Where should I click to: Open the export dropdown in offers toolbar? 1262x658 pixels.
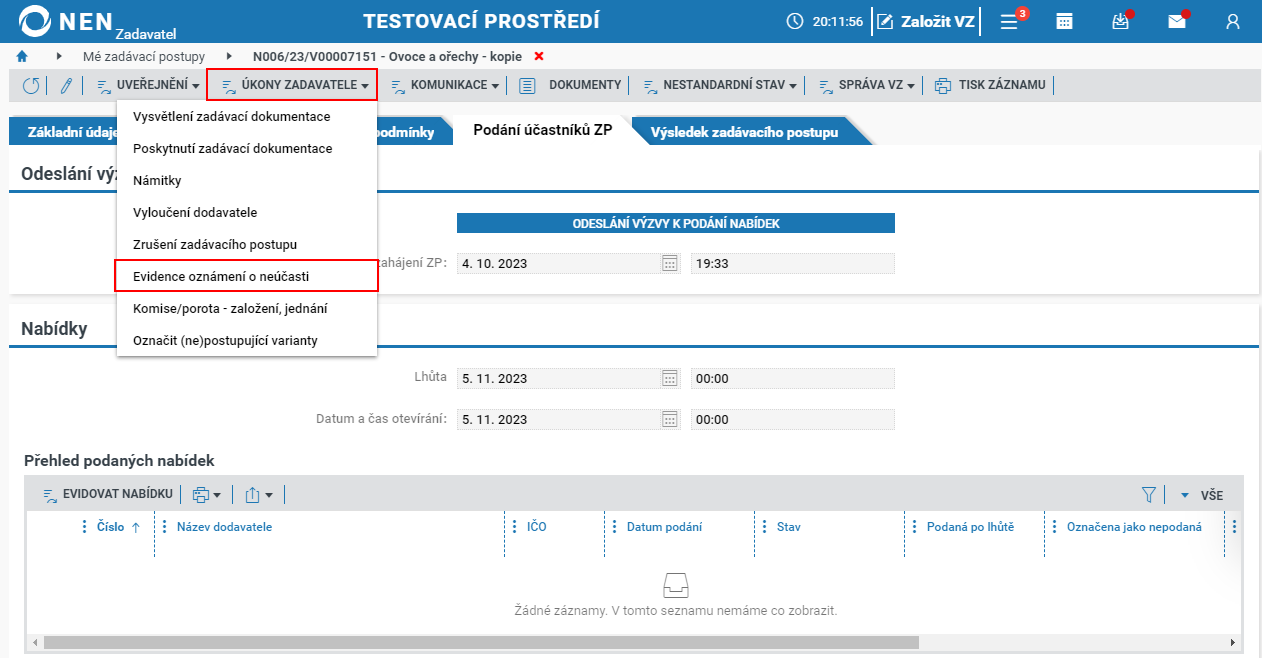(259, 494)
